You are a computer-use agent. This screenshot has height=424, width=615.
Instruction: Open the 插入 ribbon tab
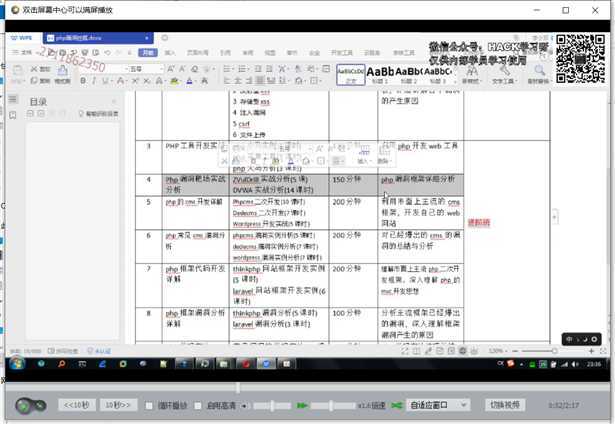point(170,53)
